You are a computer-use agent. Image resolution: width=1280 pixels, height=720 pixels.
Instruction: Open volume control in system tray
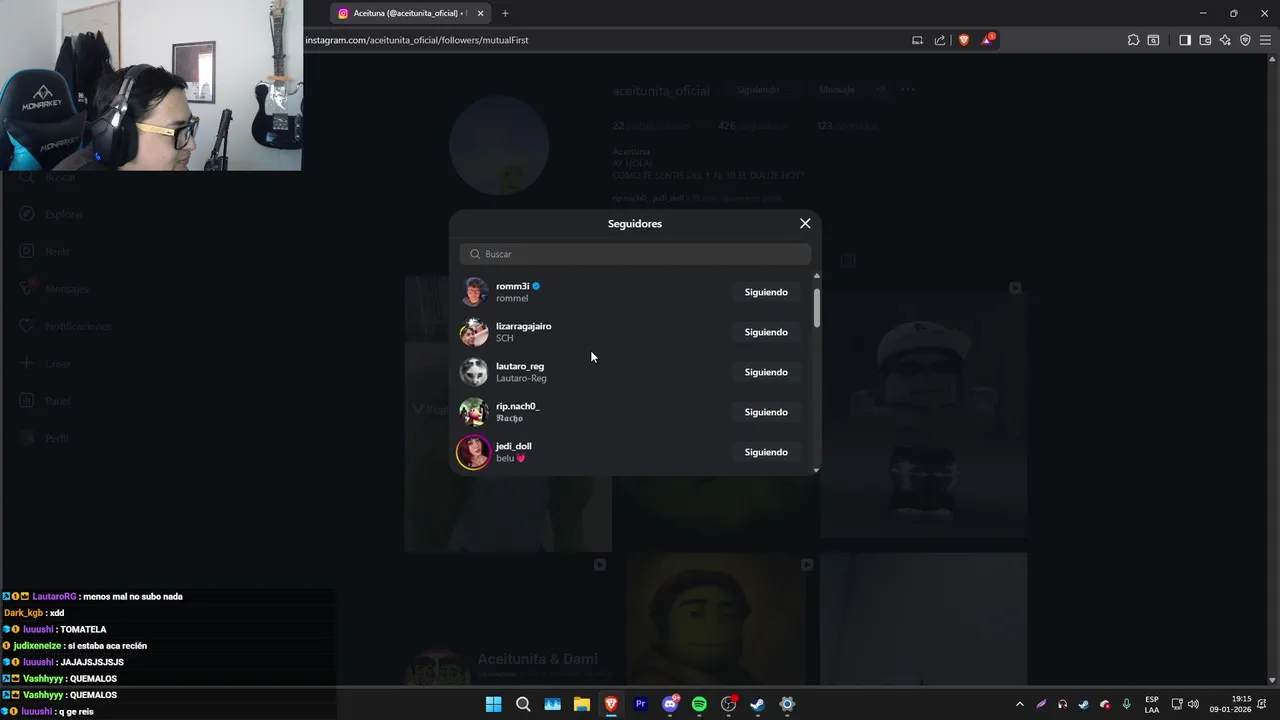click(1193, 704)
